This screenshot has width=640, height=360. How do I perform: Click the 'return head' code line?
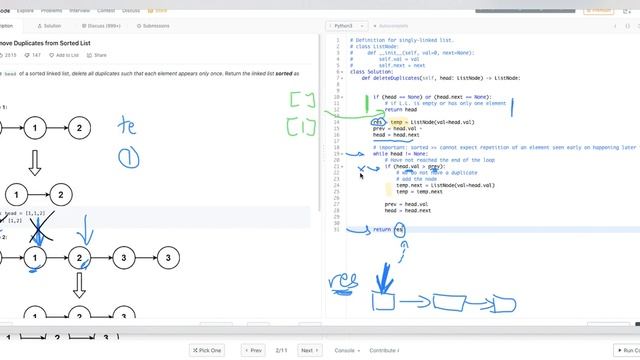click(x=400, y=109)
